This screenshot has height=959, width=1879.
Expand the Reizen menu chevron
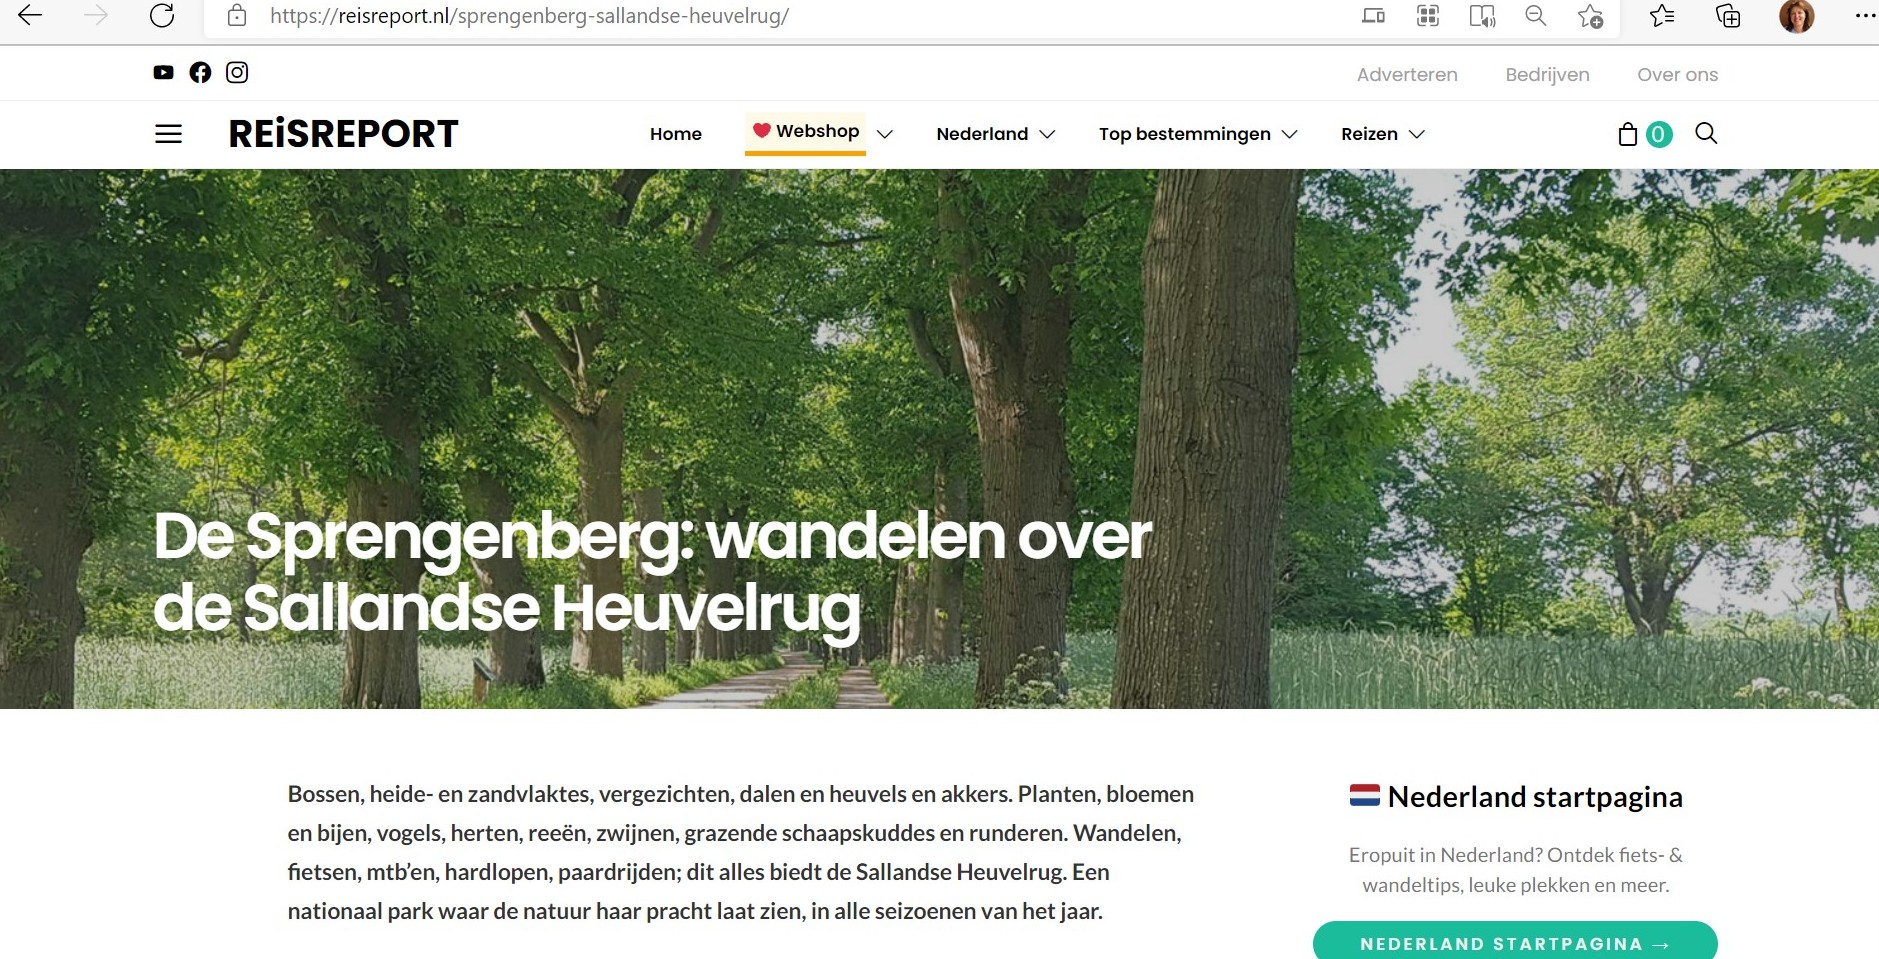1416,134
